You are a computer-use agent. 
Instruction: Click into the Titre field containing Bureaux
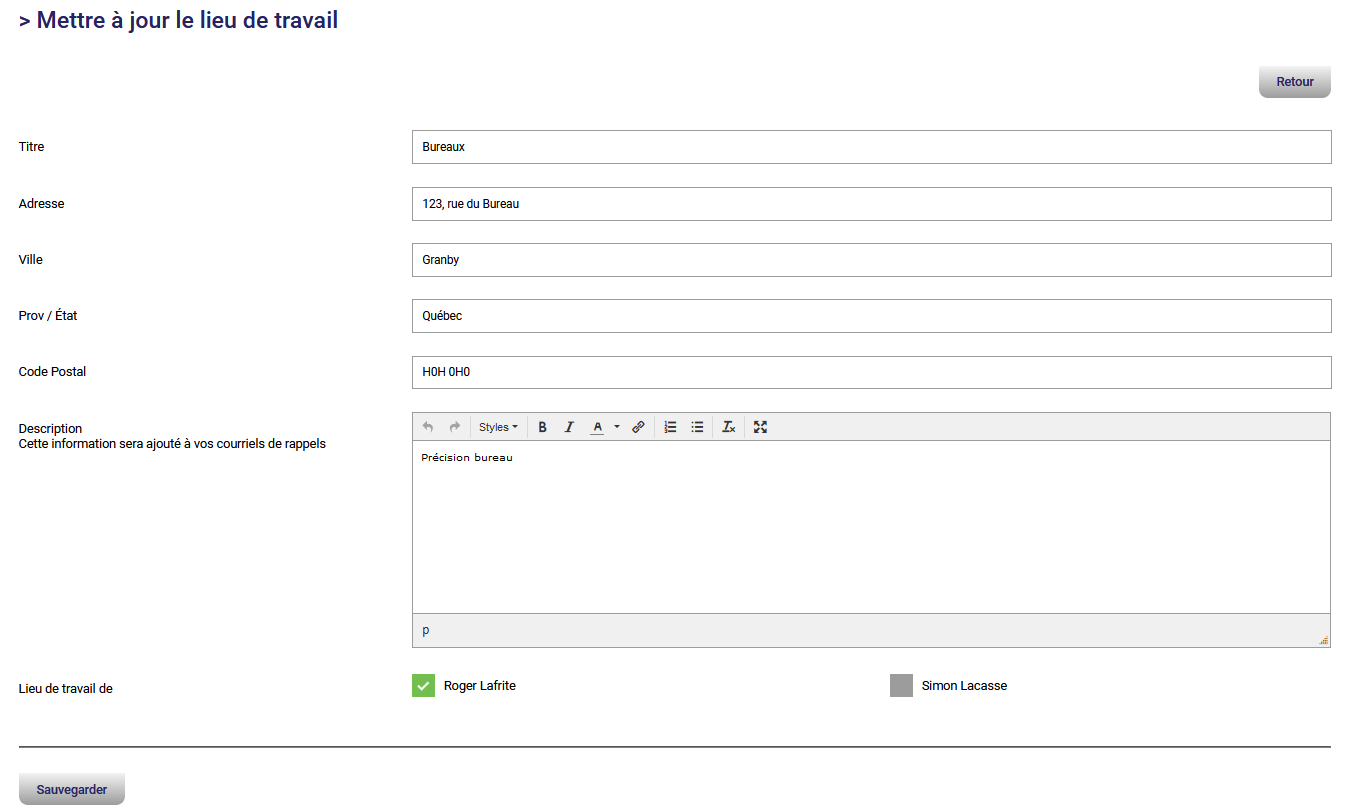point(870,147)
